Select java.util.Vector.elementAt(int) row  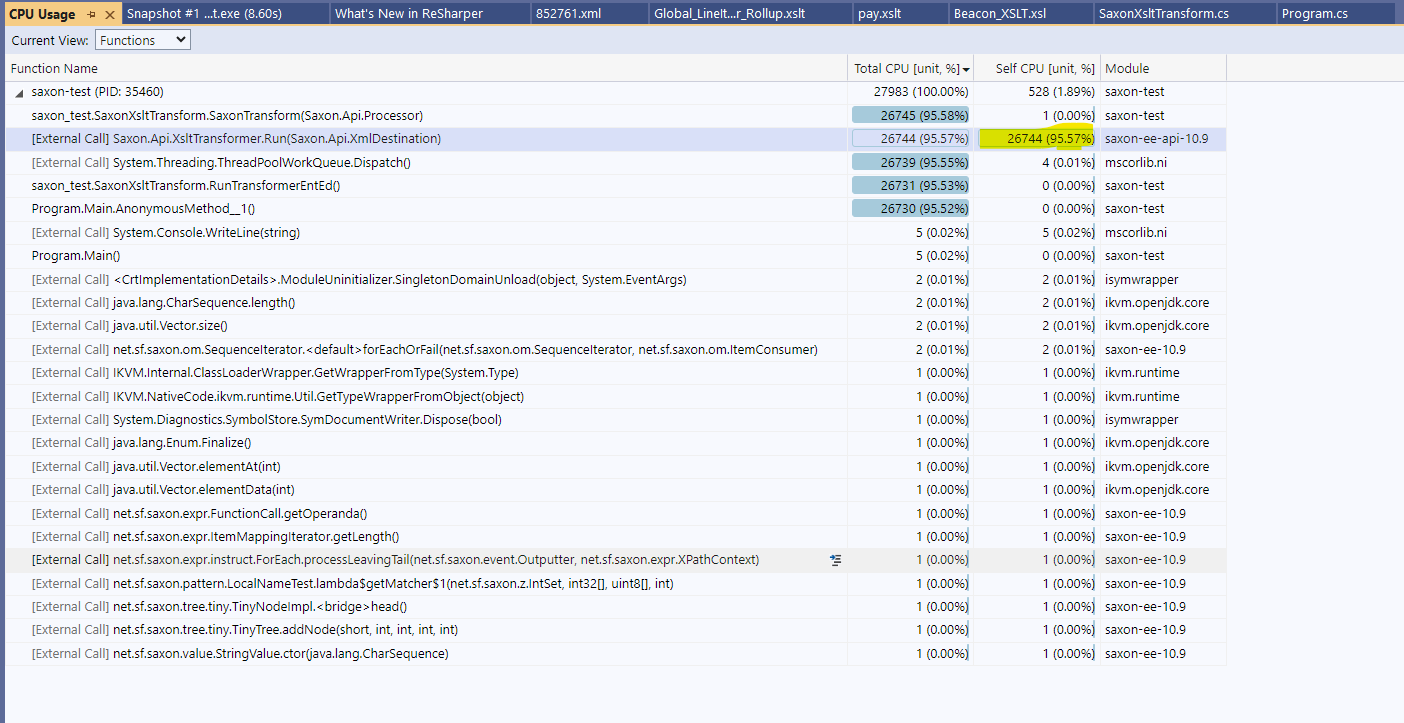(615, 466)
